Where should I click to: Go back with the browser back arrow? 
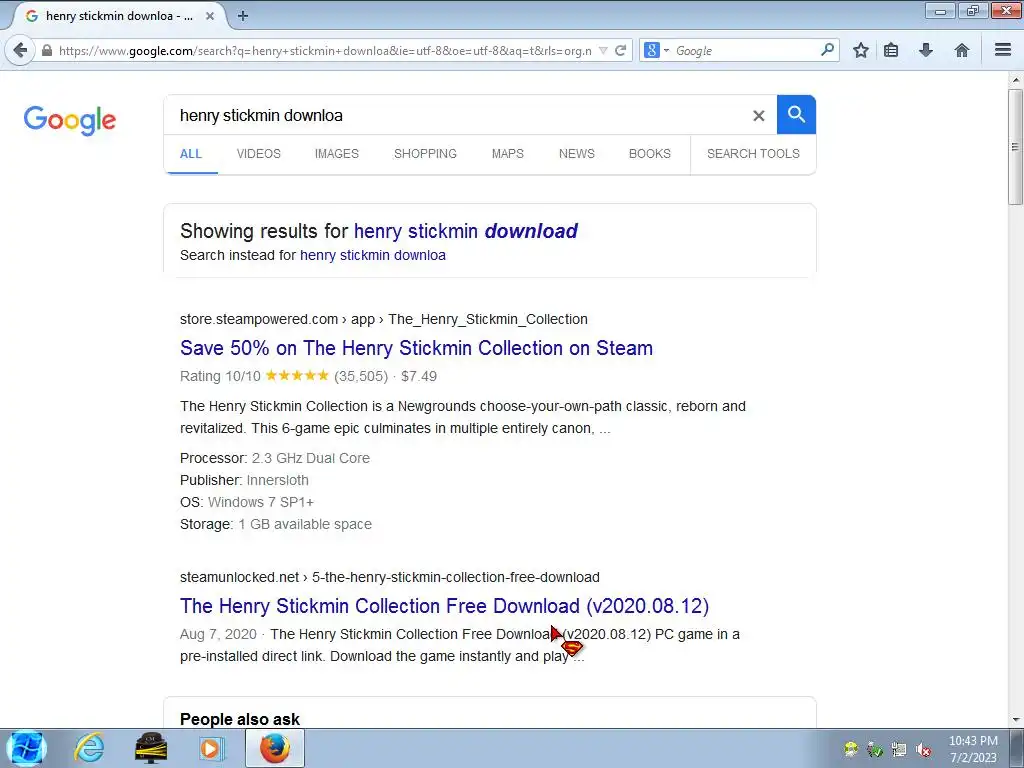coord(20,50)
